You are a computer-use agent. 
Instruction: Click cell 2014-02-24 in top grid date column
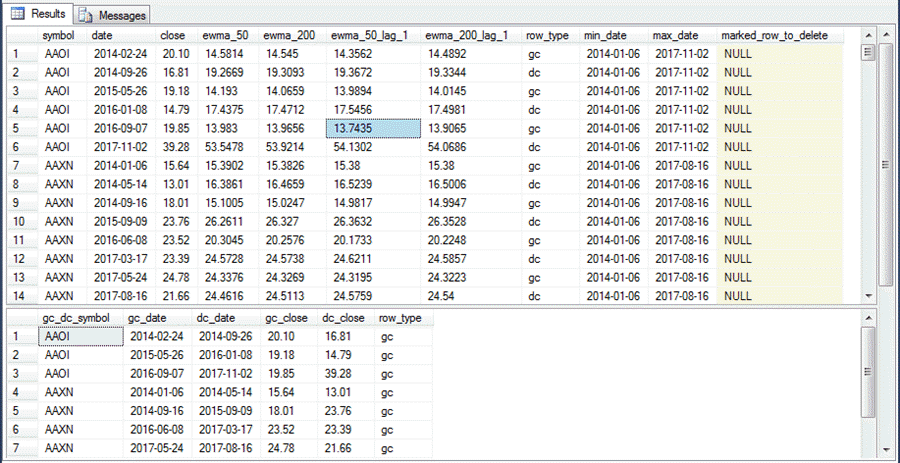coord(119,54)
